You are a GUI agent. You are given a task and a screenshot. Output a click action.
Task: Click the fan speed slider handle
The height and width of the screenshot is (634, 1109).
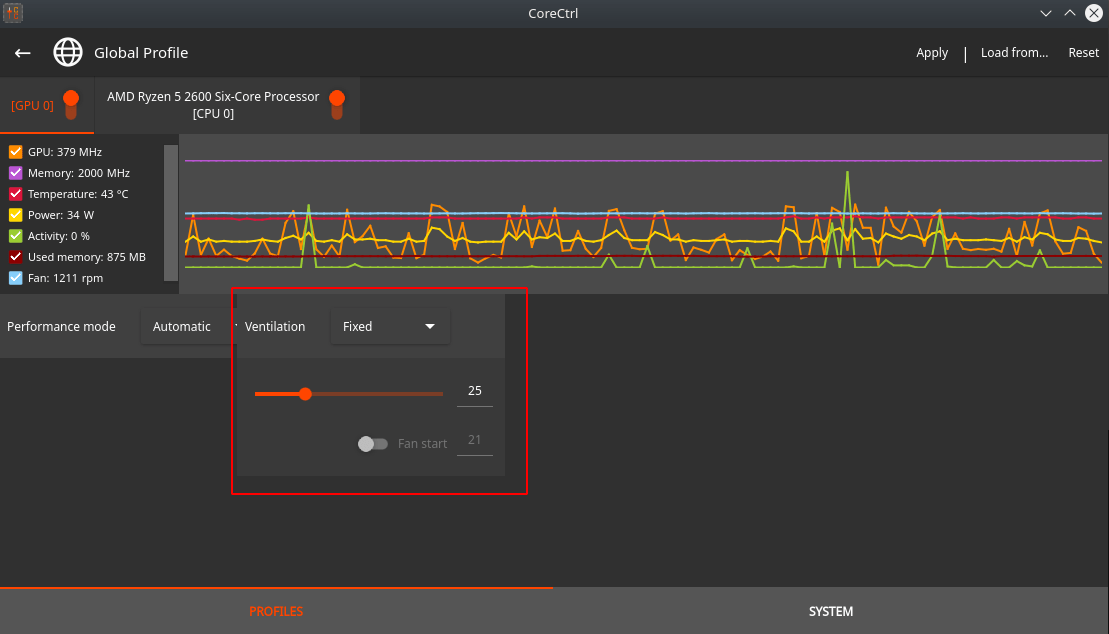(x=305, y=394)
